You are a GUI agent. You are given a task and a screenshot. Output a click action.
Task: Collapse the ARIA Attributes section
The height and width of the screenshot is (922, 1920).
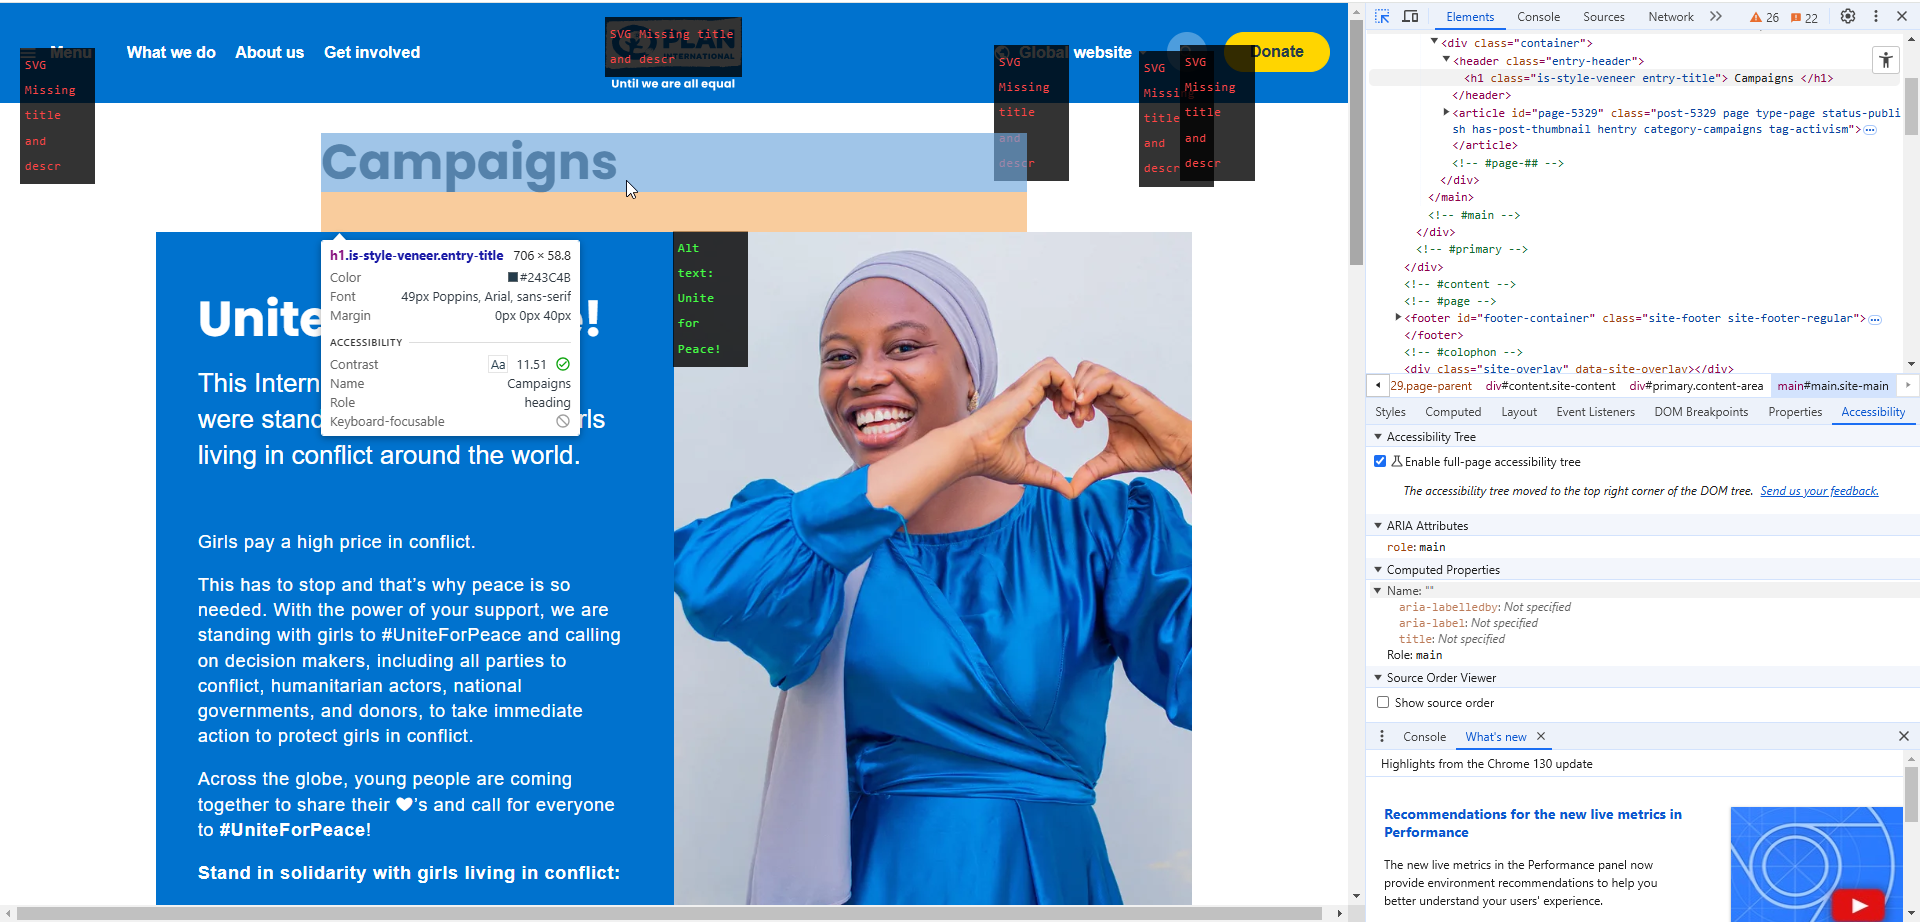[x=1378, y=526]
